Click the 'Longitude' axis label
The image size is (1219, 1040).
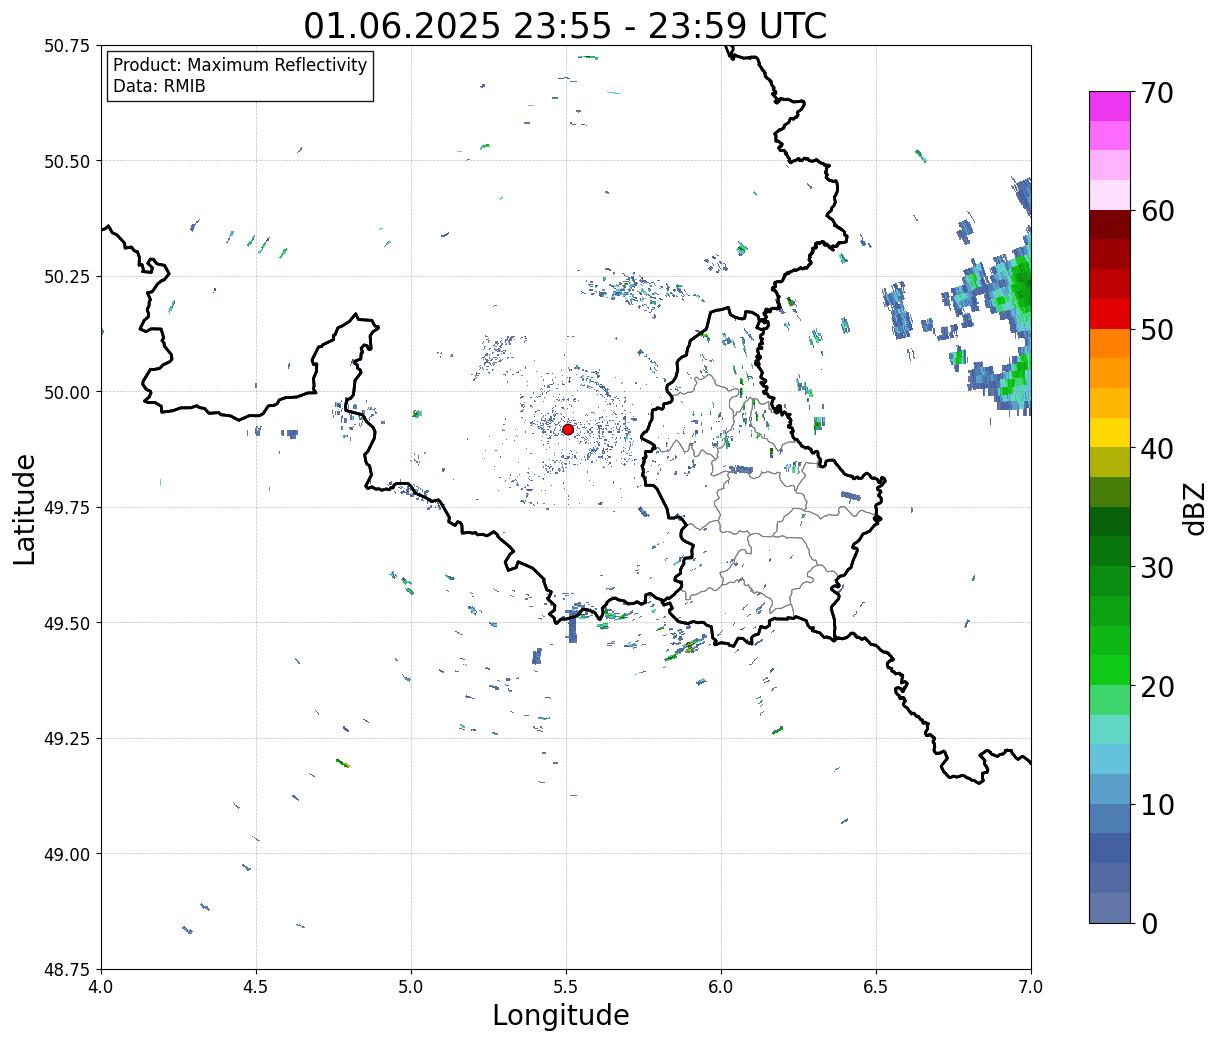pyautogui.click(x=561, y=1015)
